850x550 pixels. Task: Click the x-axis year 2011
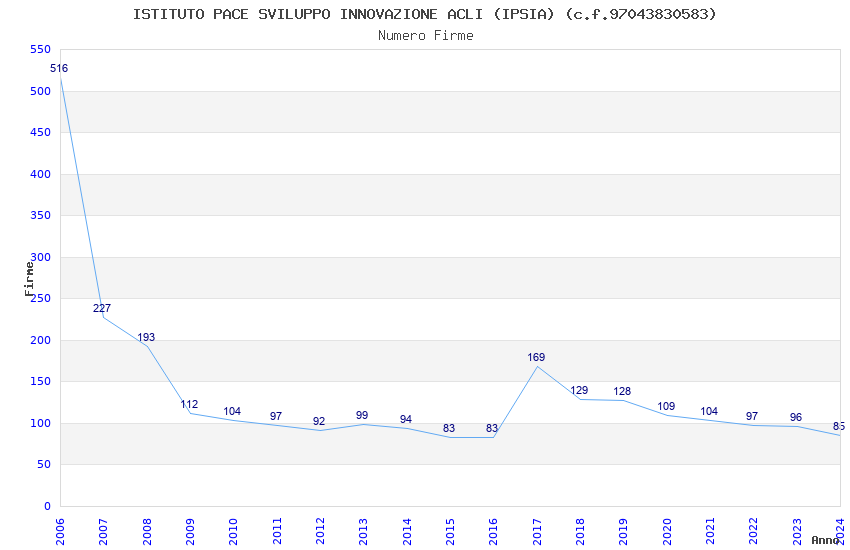(x=277, y=532)
